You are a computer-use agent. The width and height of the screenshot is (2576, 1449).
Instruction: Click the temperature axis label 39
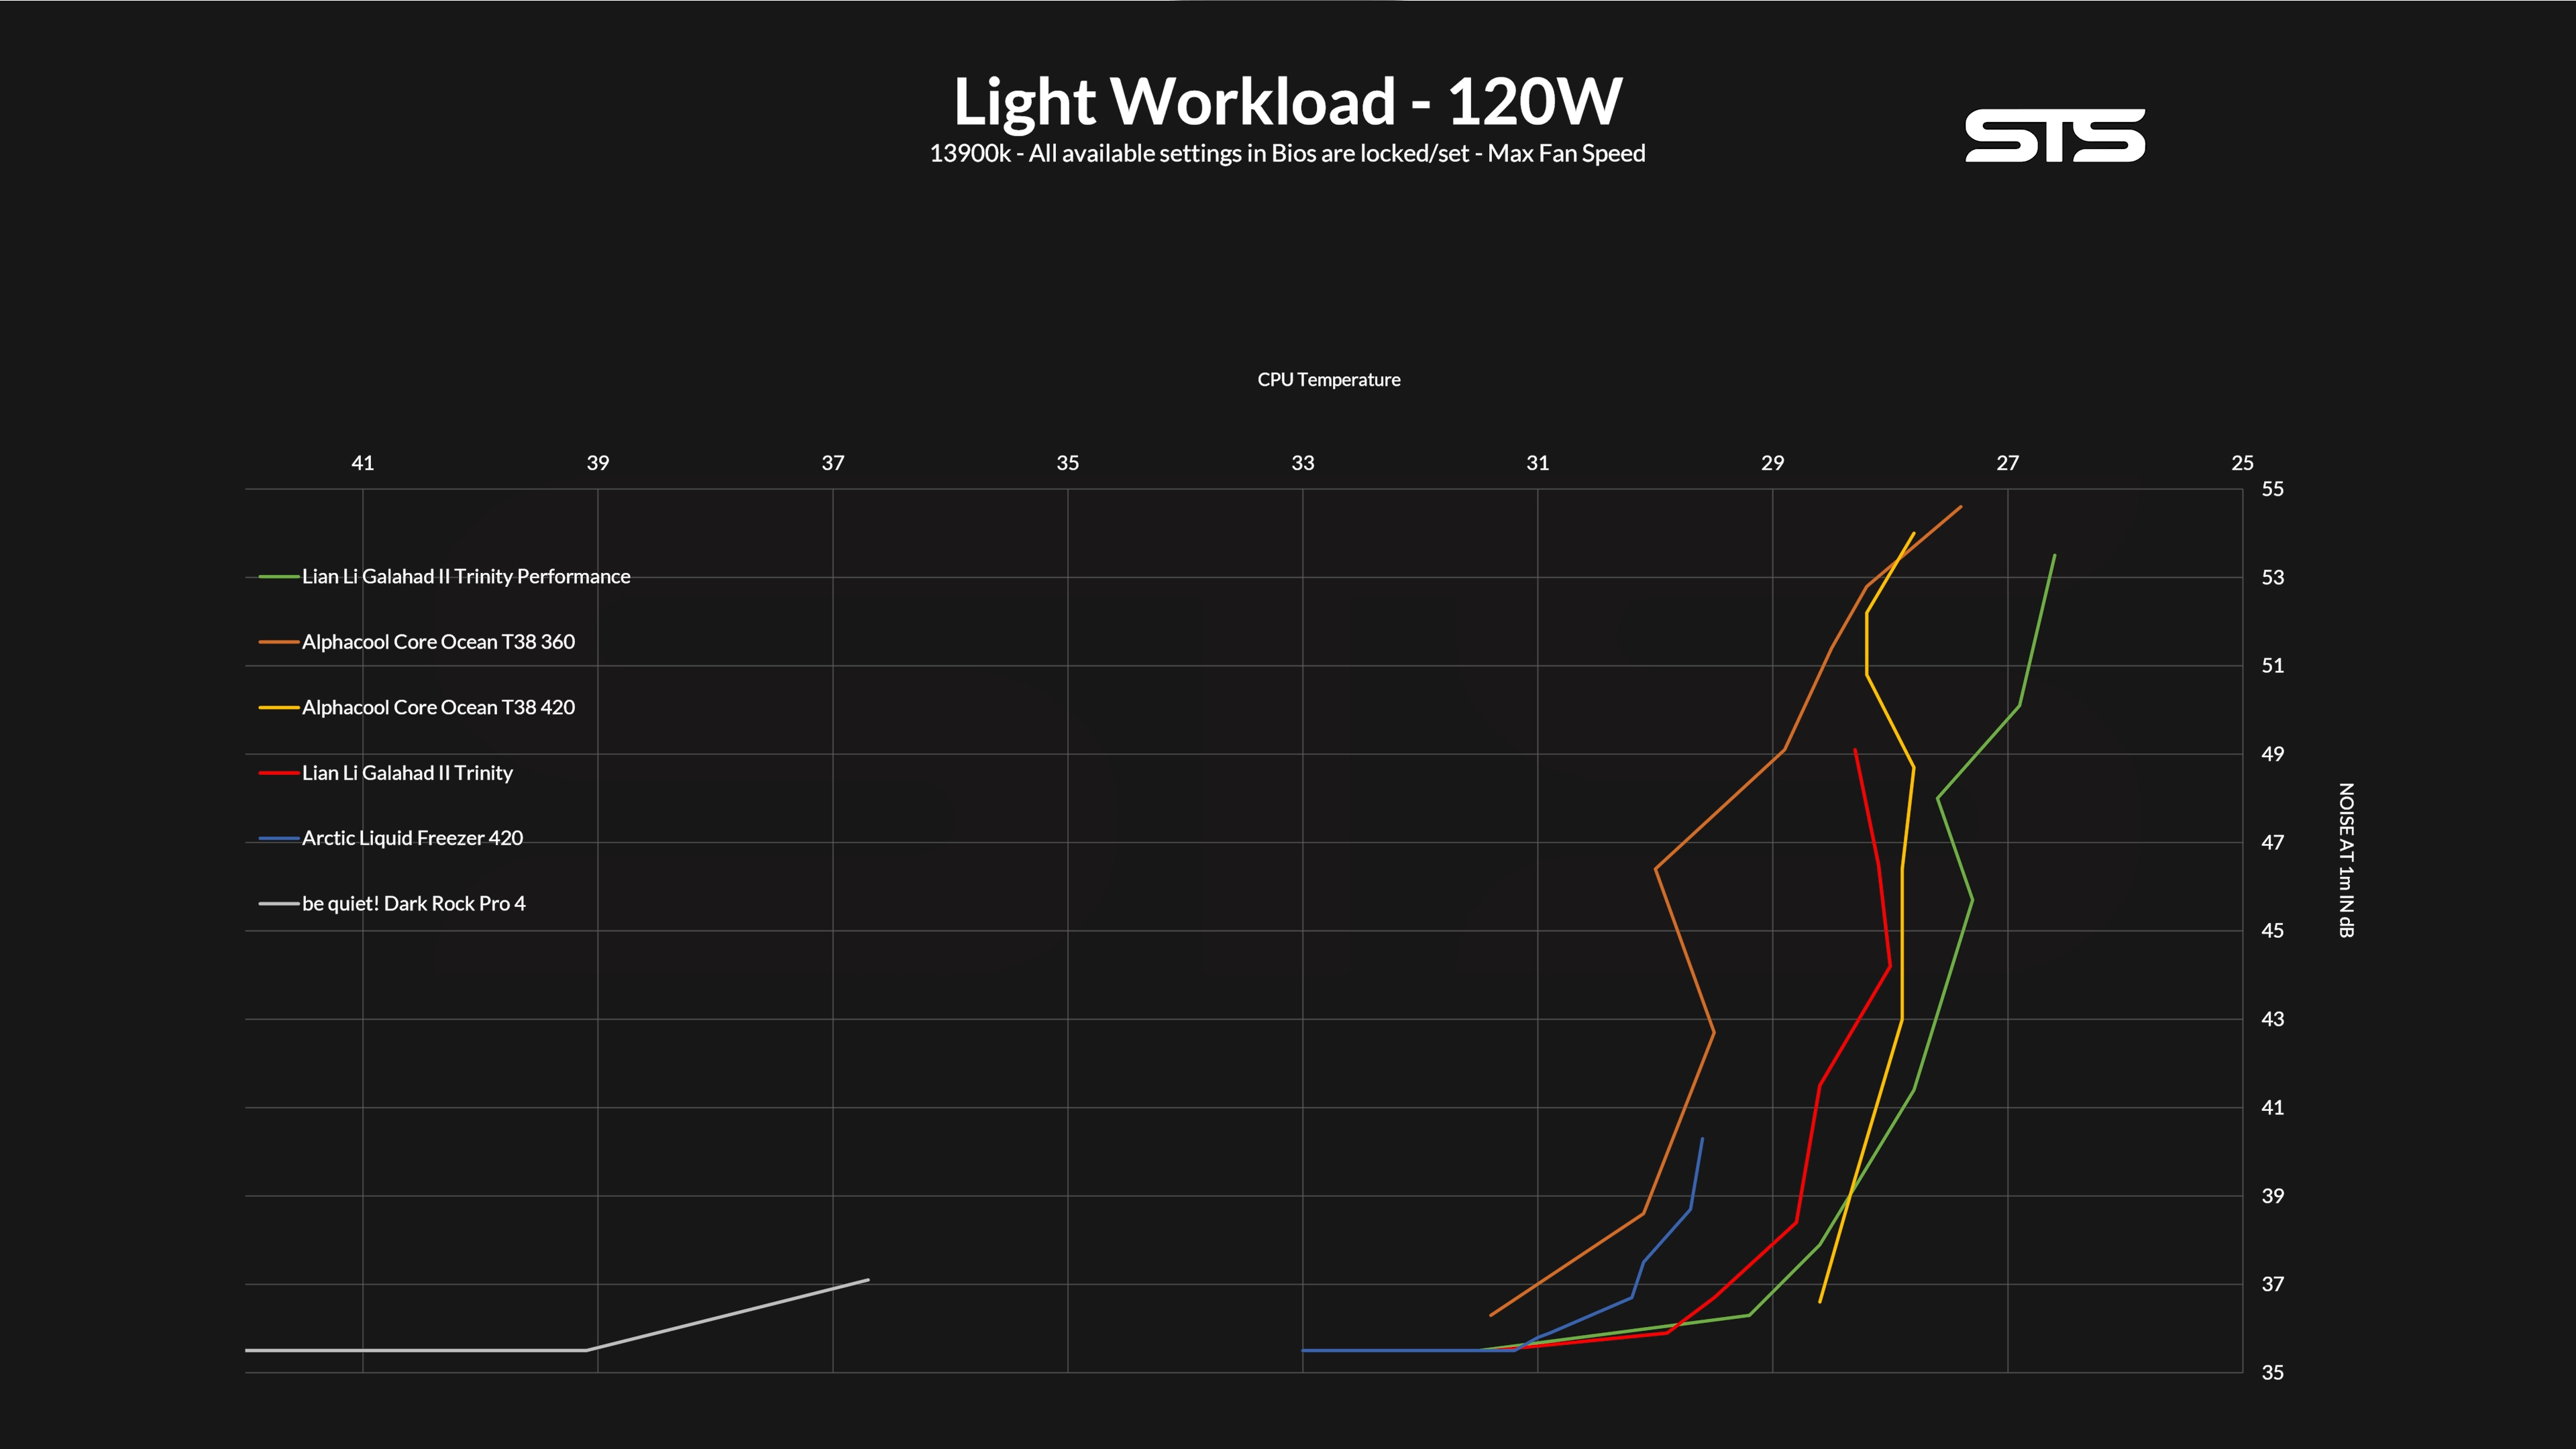597,463
